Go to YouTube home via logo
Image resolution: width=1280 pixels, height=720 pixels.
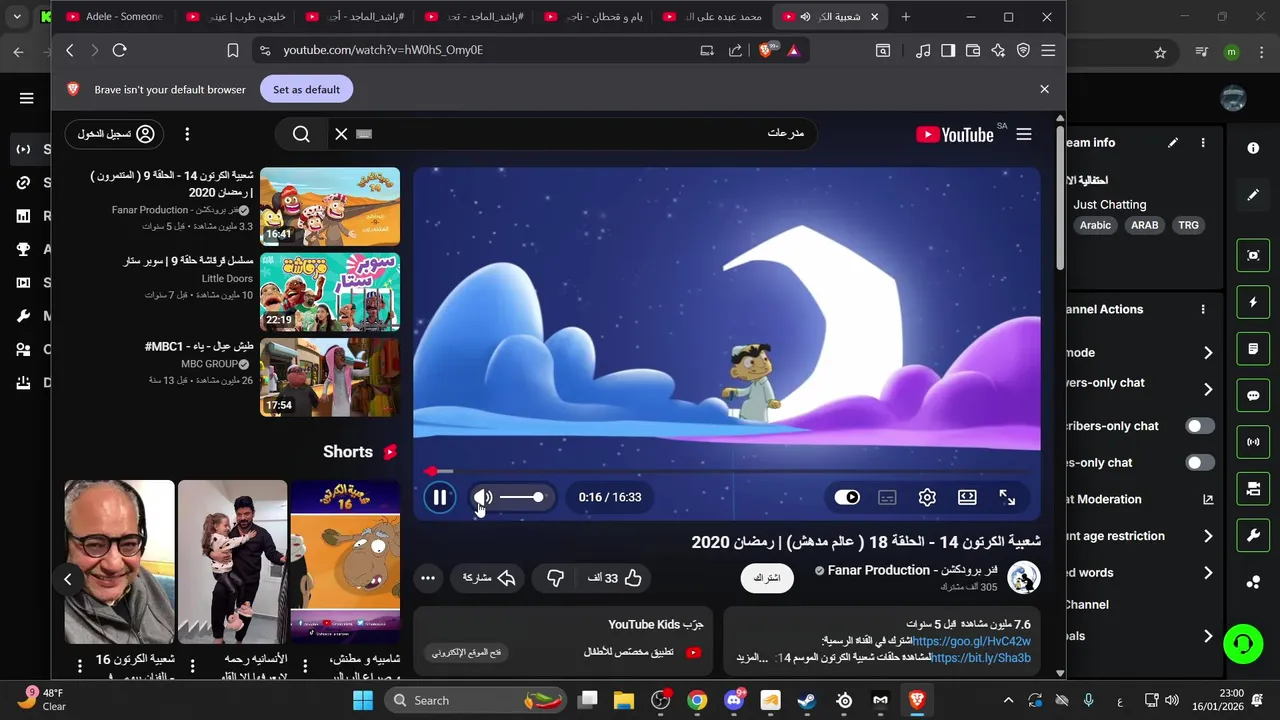[x=955, y=134]
